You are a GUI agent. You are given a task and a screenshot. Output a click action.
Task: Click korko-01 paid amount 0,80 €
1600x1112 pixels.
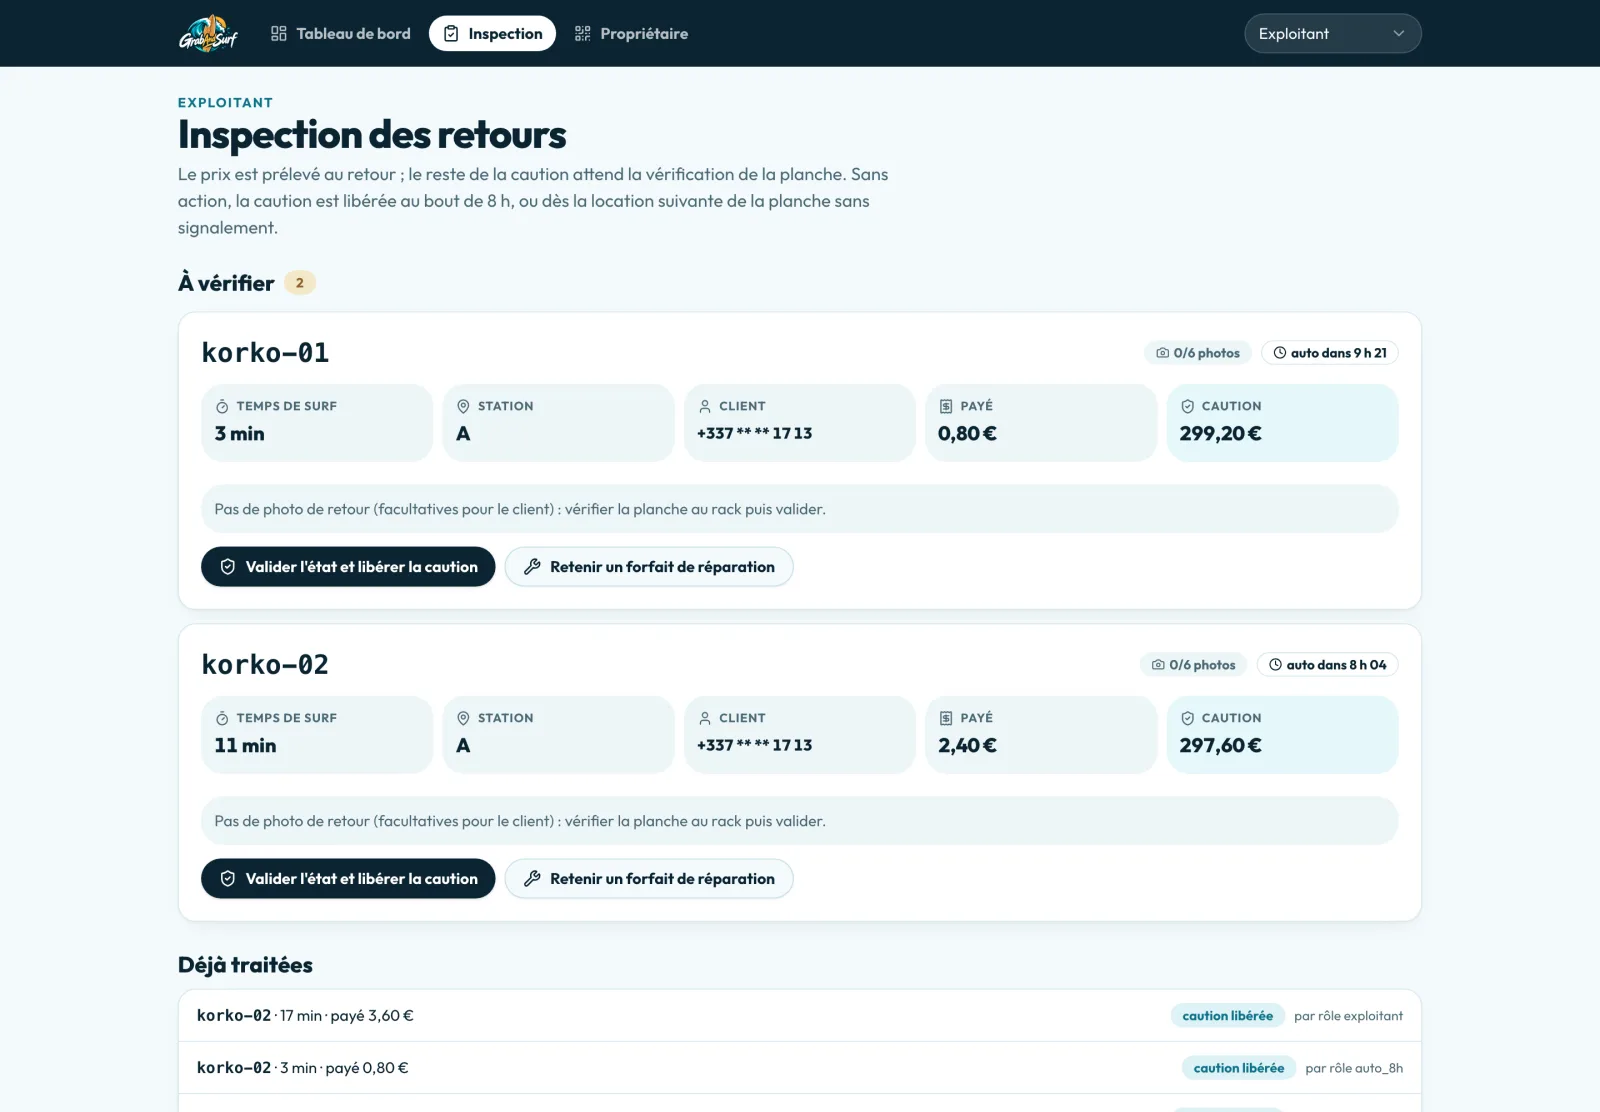(x=967, y=434)
